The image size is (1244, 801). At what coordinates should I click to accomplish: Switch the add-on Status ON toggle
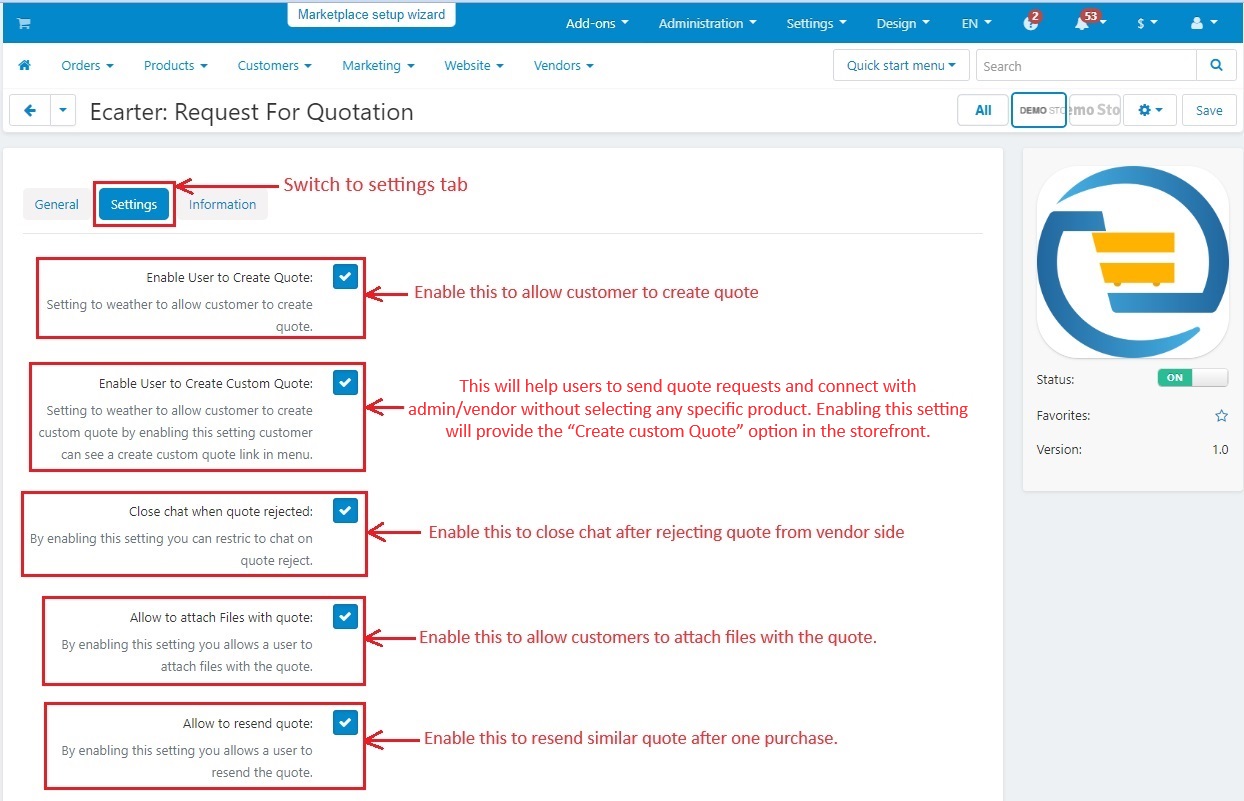click(x=1192, y=378)
